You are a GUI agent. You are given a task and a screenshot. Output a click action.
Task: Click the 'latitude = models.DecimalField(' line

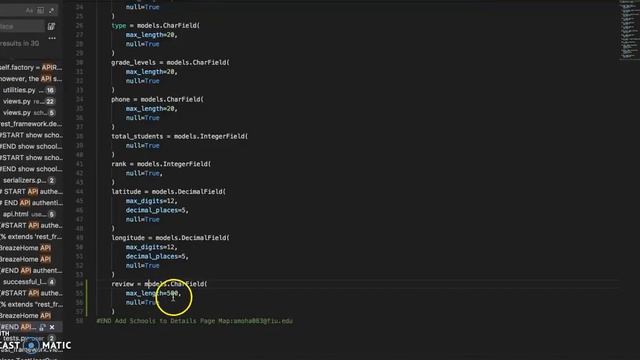(169, 192)
